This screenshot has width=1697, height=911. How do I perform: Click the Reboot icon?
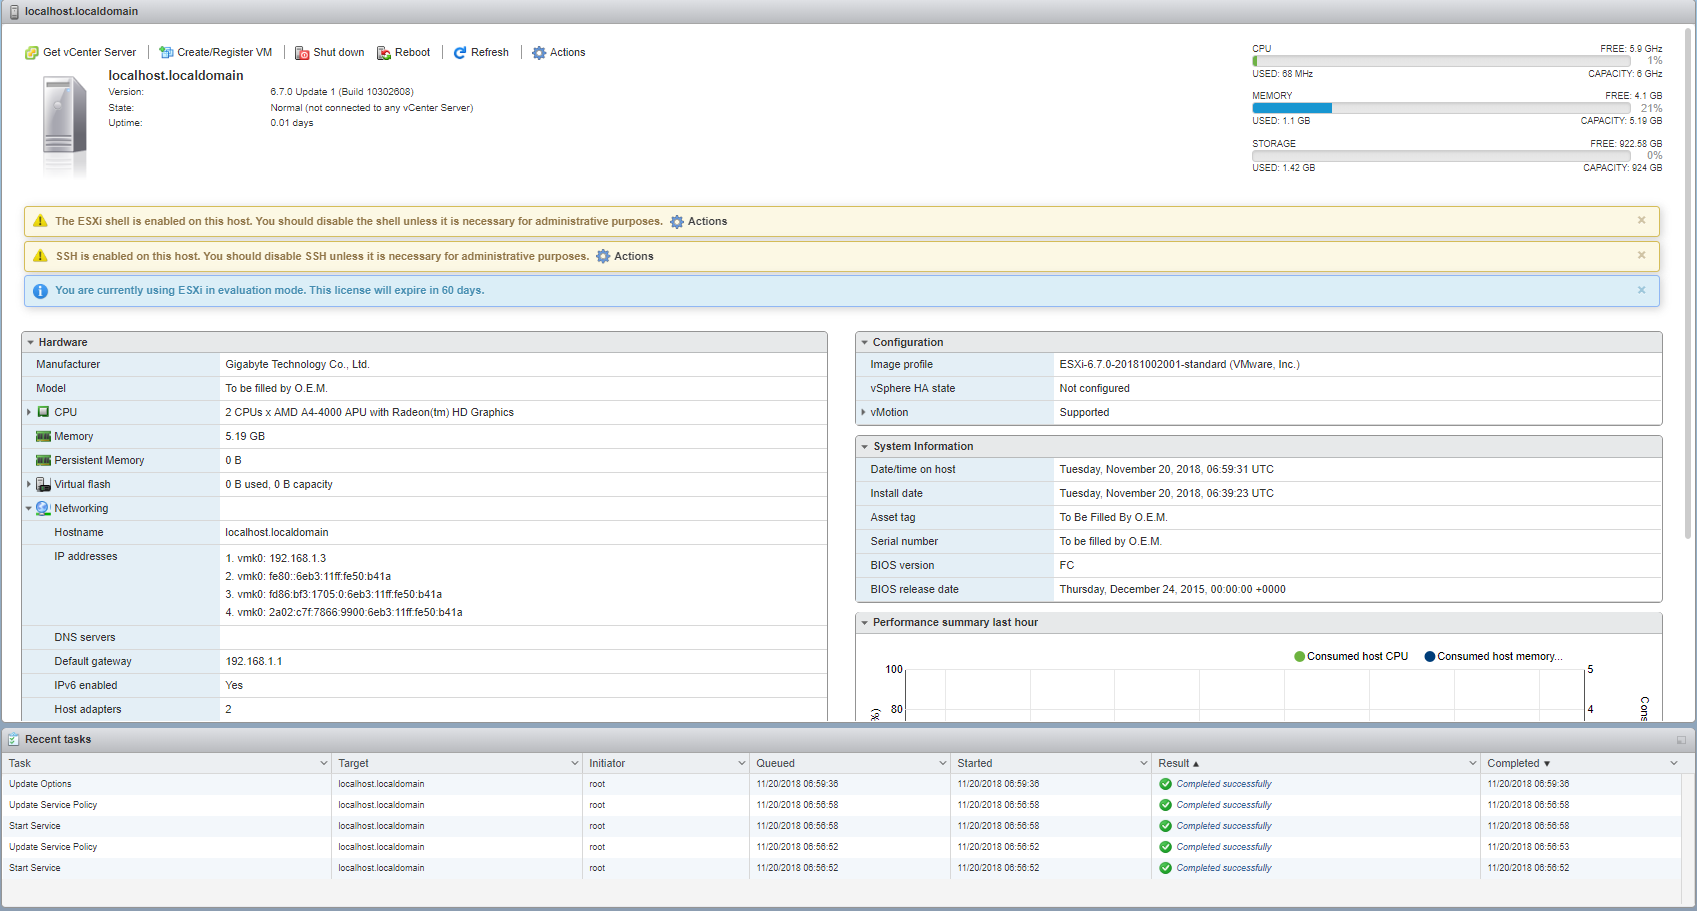tap(384, 53)
